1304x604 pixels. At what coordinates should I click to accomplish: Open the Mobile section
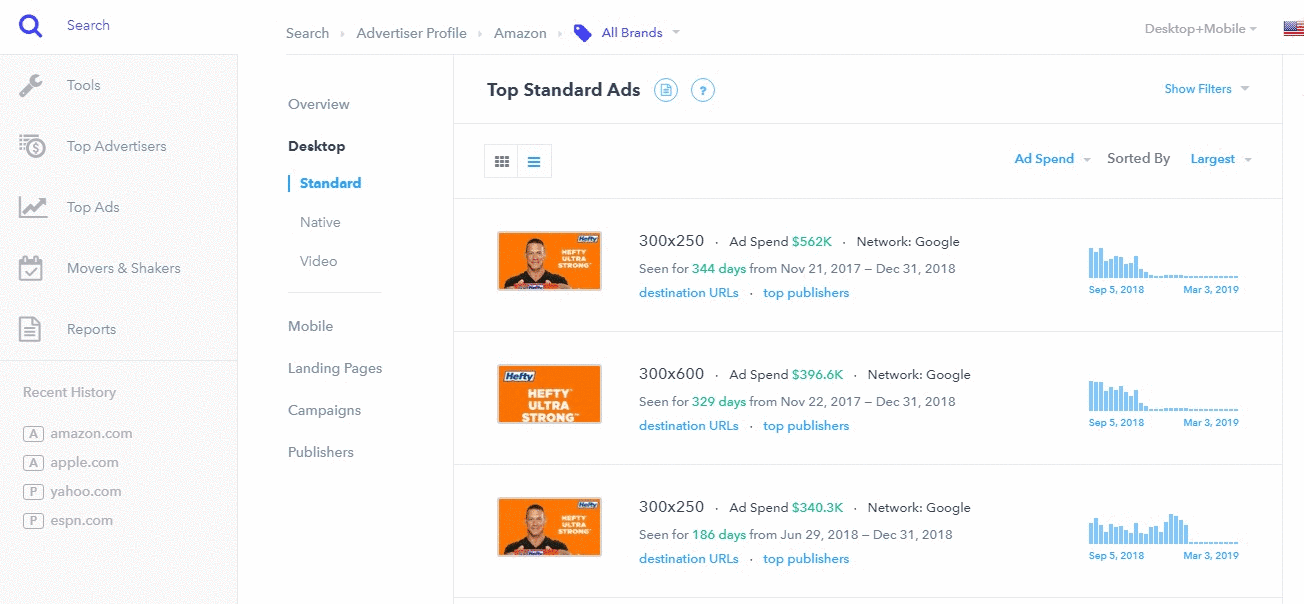310,326
